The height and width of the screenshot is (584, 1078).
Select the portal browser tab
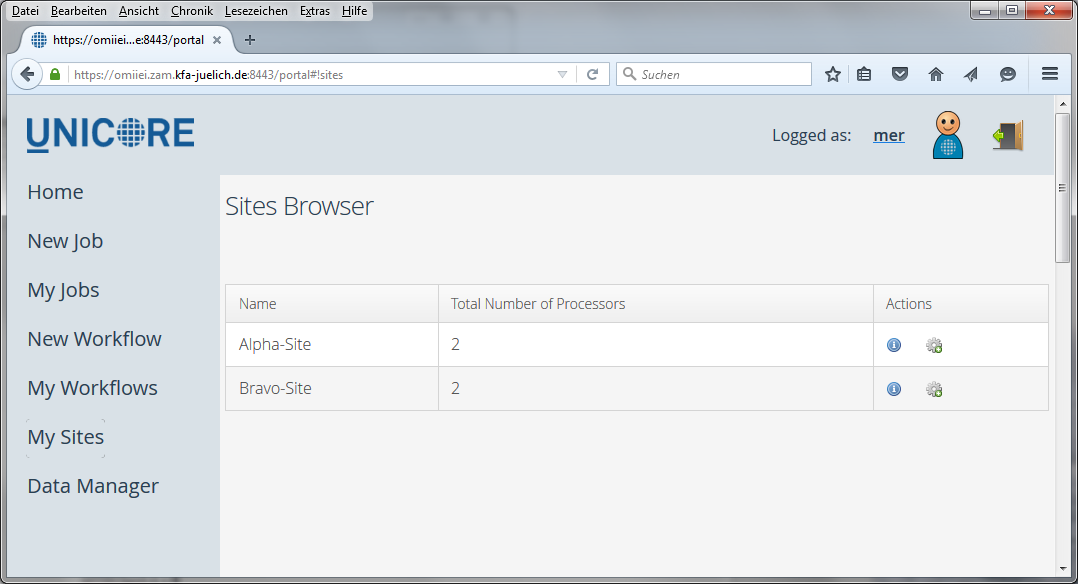(127, 40)
